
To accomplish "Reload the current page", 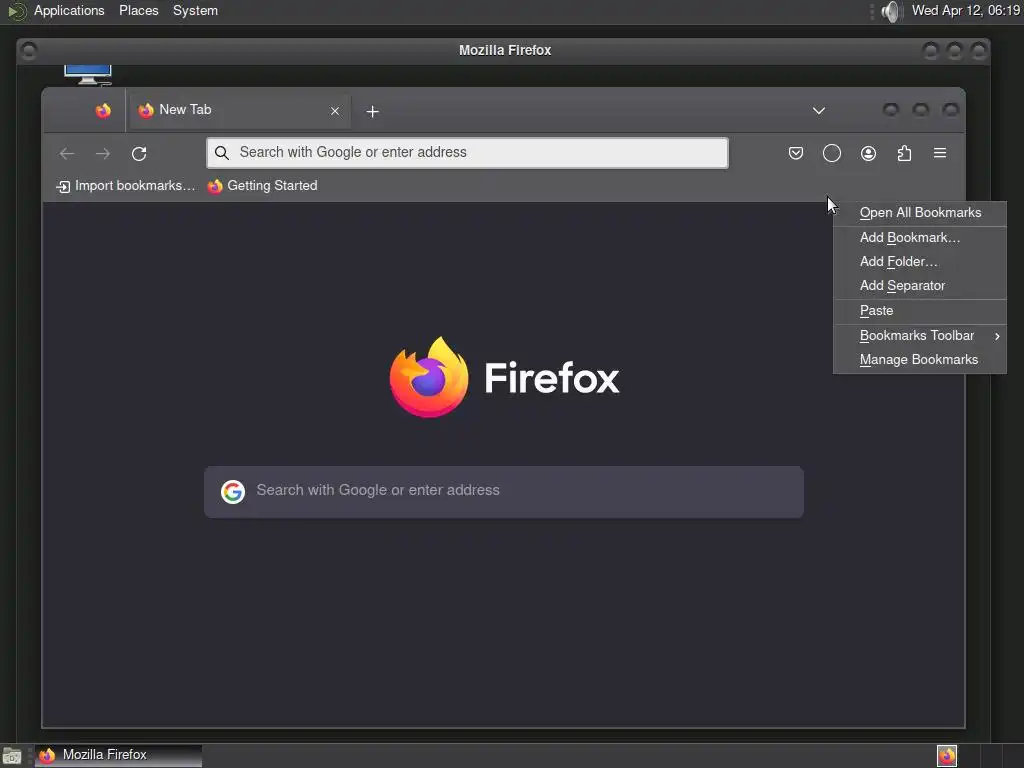I will point(139,153).
